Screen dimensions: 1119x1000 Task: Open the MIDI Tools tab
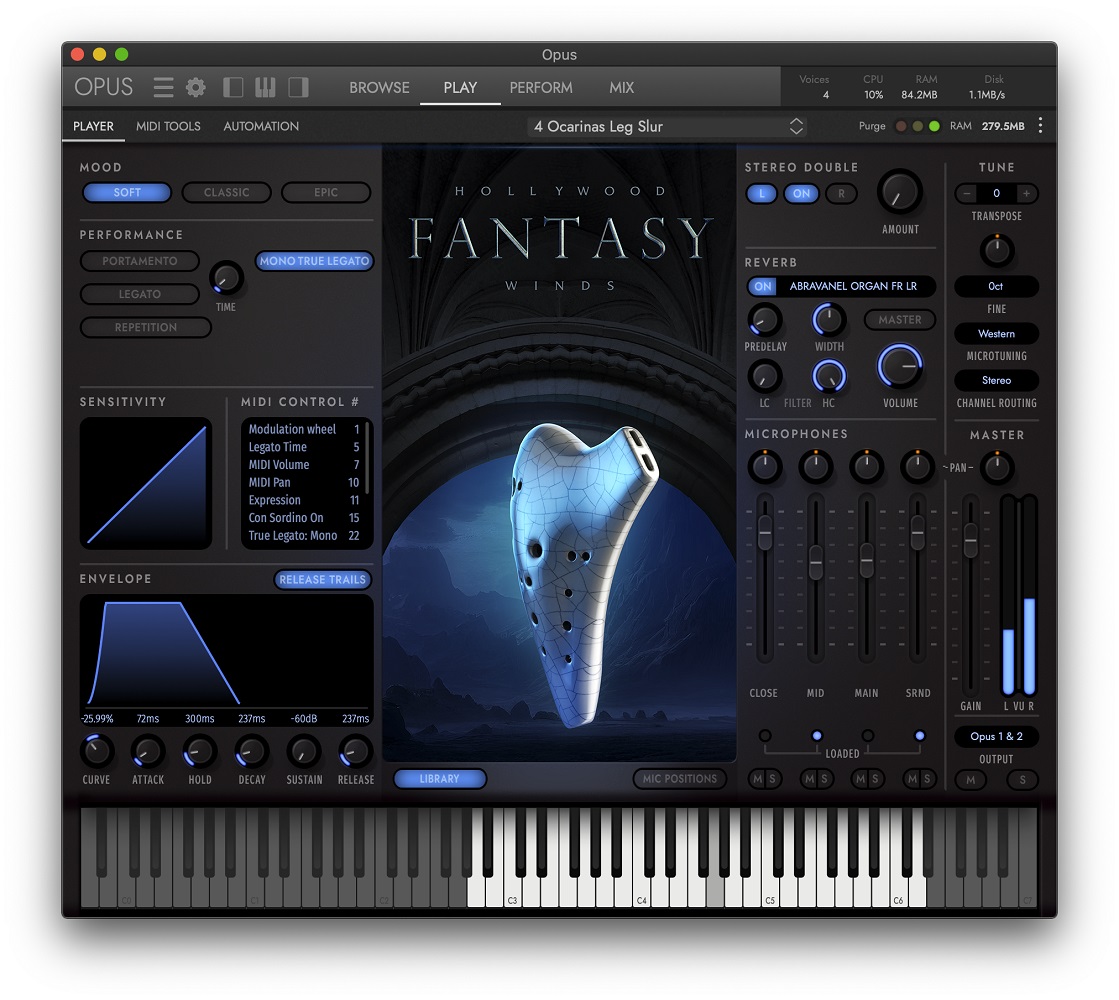pyautogui.click(x=168, y=126)
